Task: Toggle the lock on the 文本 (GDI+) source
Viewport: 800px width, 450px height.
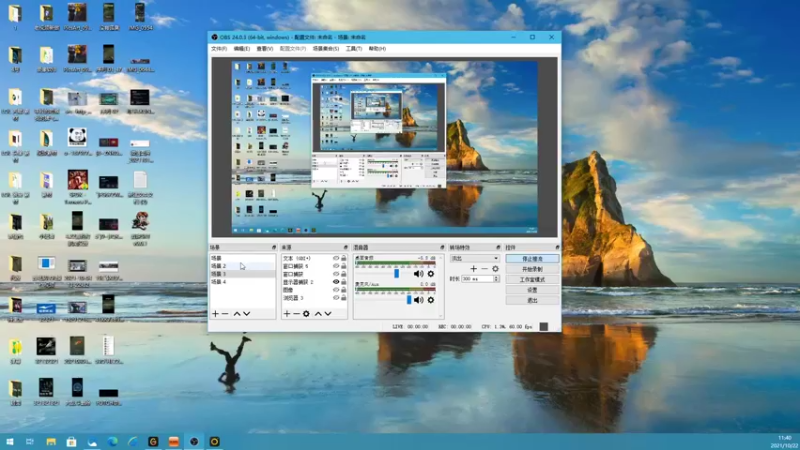Action: [343, 258]
